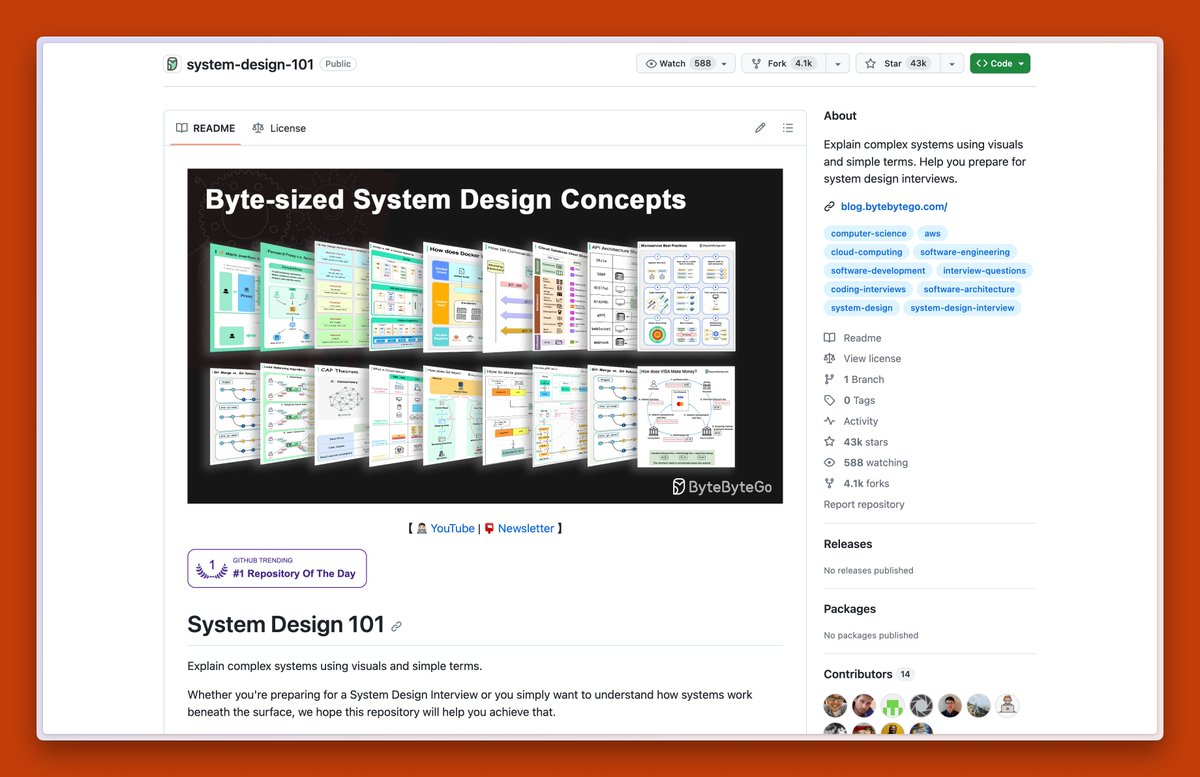Open the YouTube link
Image resolution: width=1200 pixels, height=777 pixels.
click(453, 528)
